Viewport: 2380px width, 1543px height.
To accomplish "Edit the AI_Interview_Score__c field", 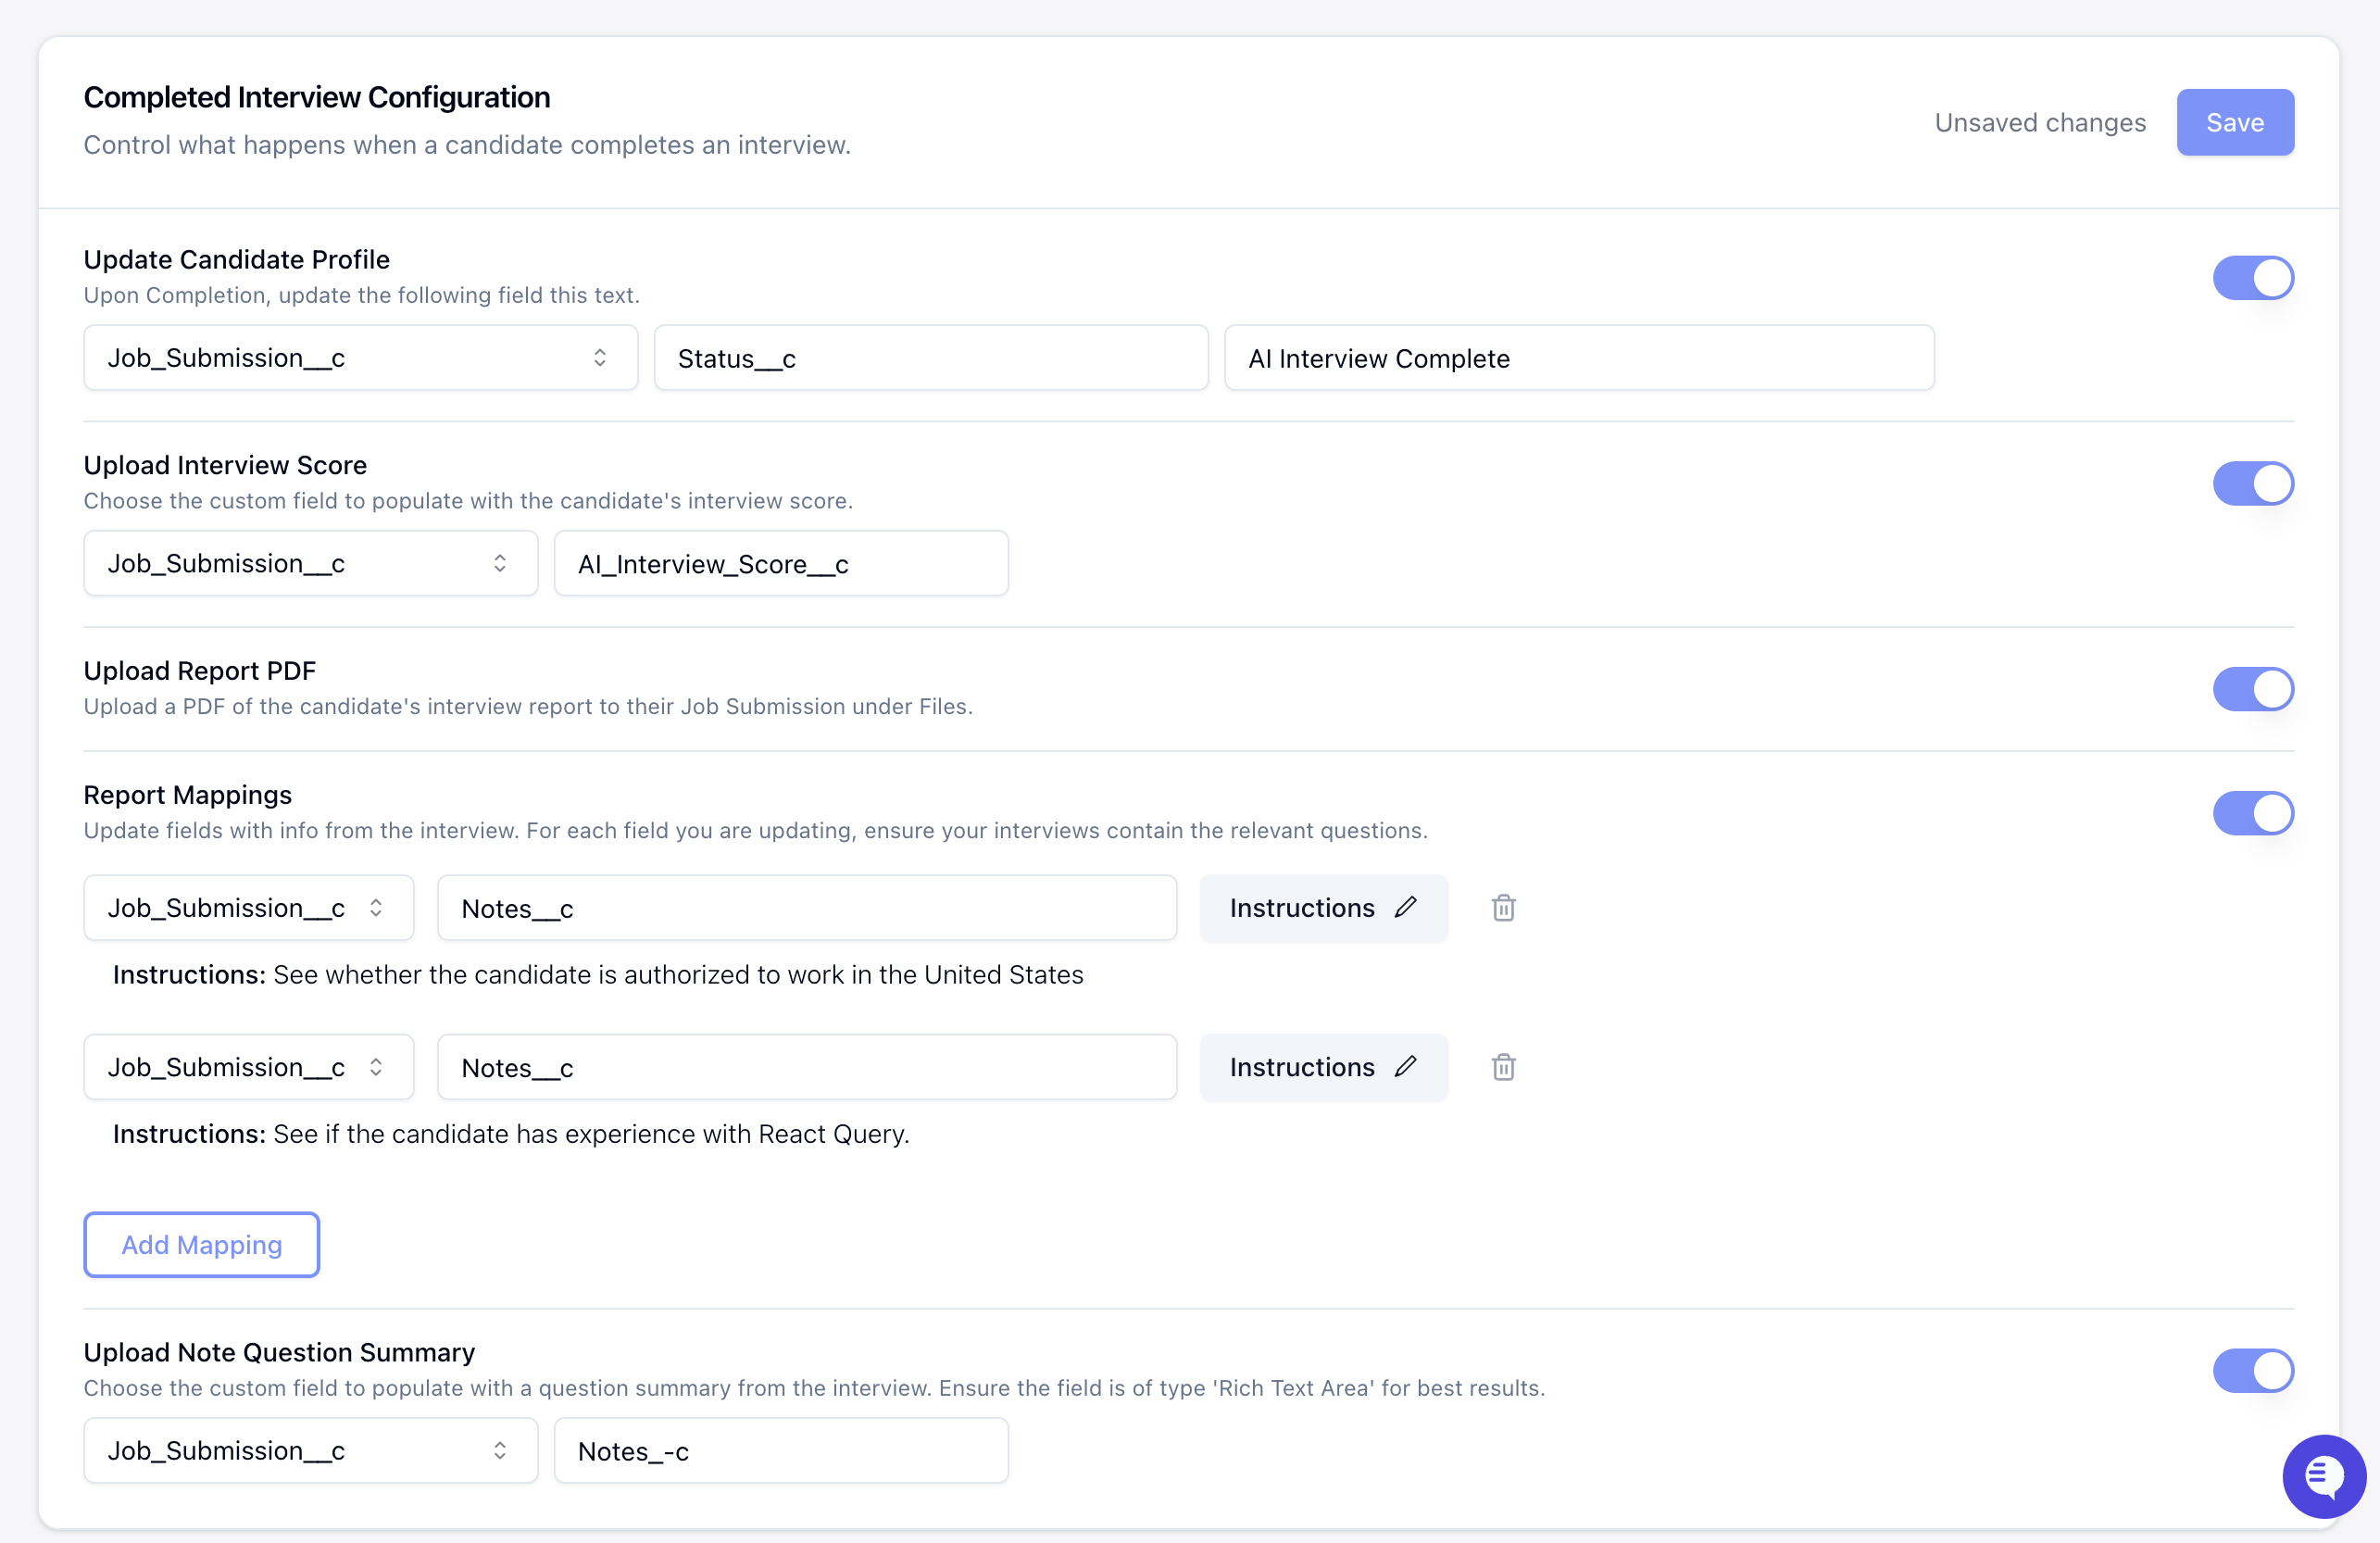I will (780, 564).
